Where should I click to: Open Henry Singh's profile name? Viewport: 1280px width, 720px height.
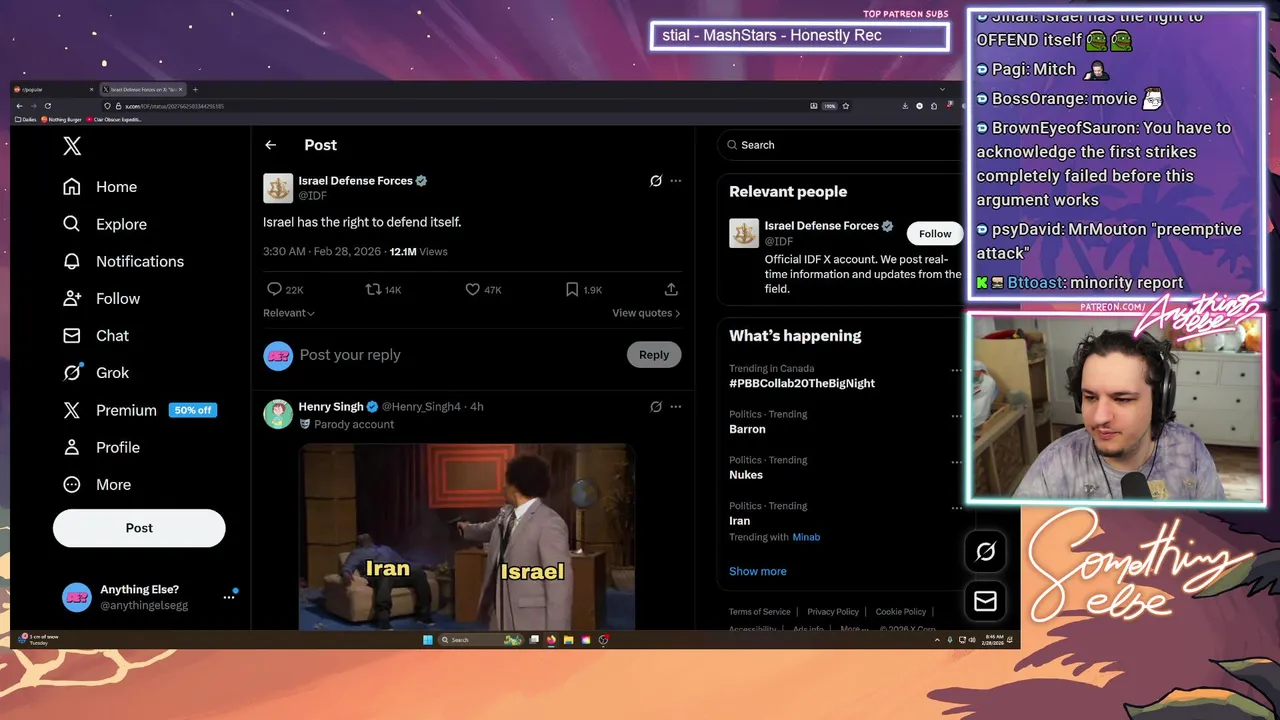coord(331,407)
